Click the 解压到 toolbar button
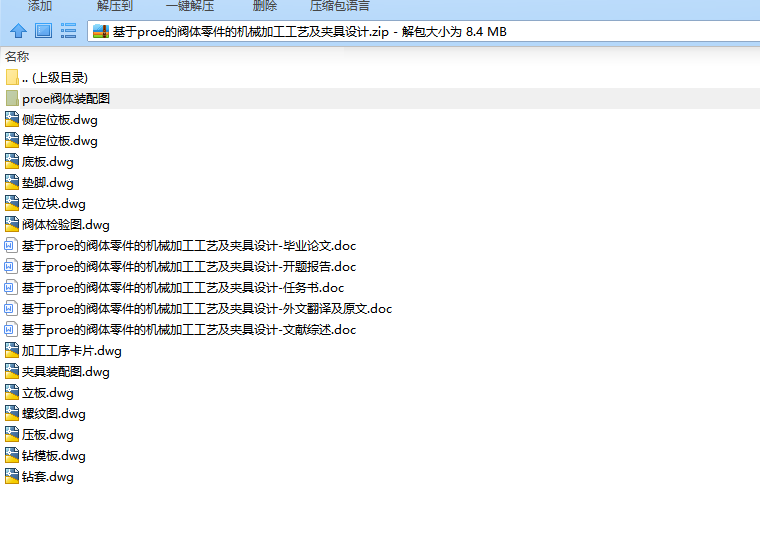The image size is (760, 556). 115,6
